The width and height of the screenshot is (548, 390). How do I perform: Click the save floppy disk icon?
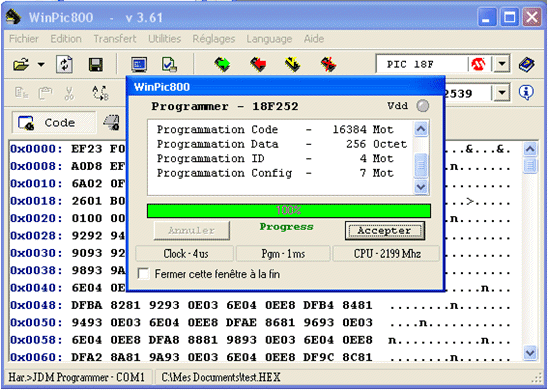95,65
